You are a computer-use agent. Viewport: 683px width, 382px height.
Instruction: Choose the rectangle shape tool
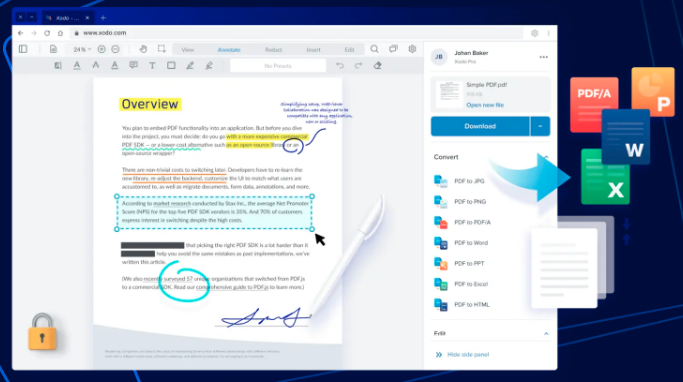(171, 66)
